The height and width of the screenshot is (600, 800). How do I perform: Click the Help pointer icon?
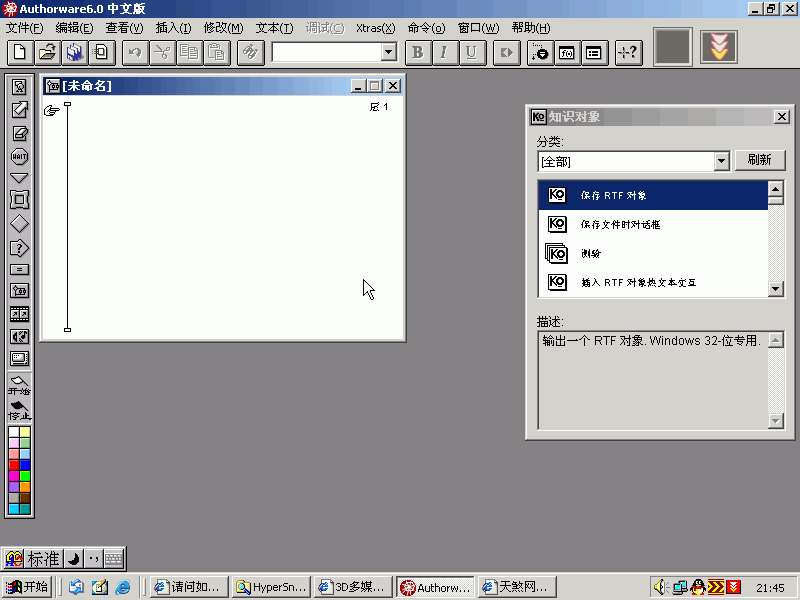coord(628,52)
